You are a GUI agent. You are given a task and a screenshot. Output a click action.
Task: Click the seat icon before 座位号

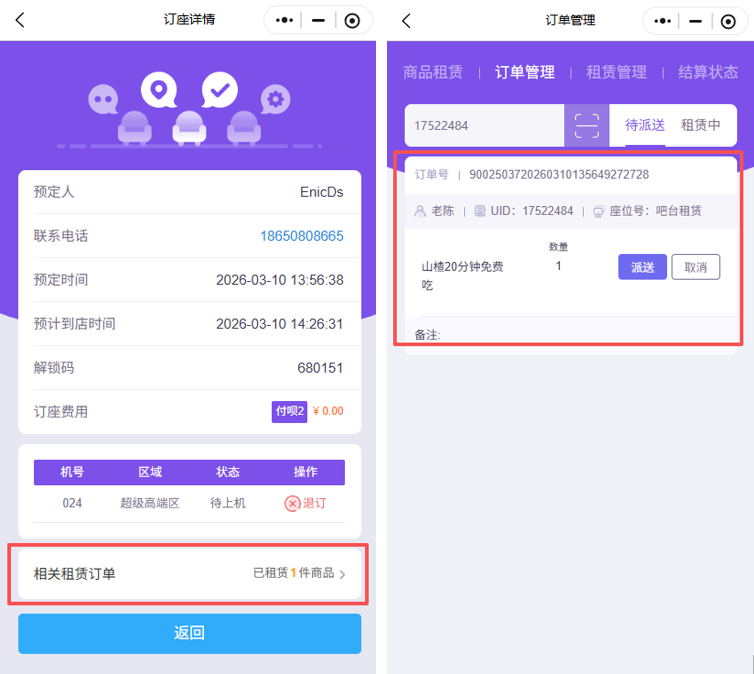[599, 212]
